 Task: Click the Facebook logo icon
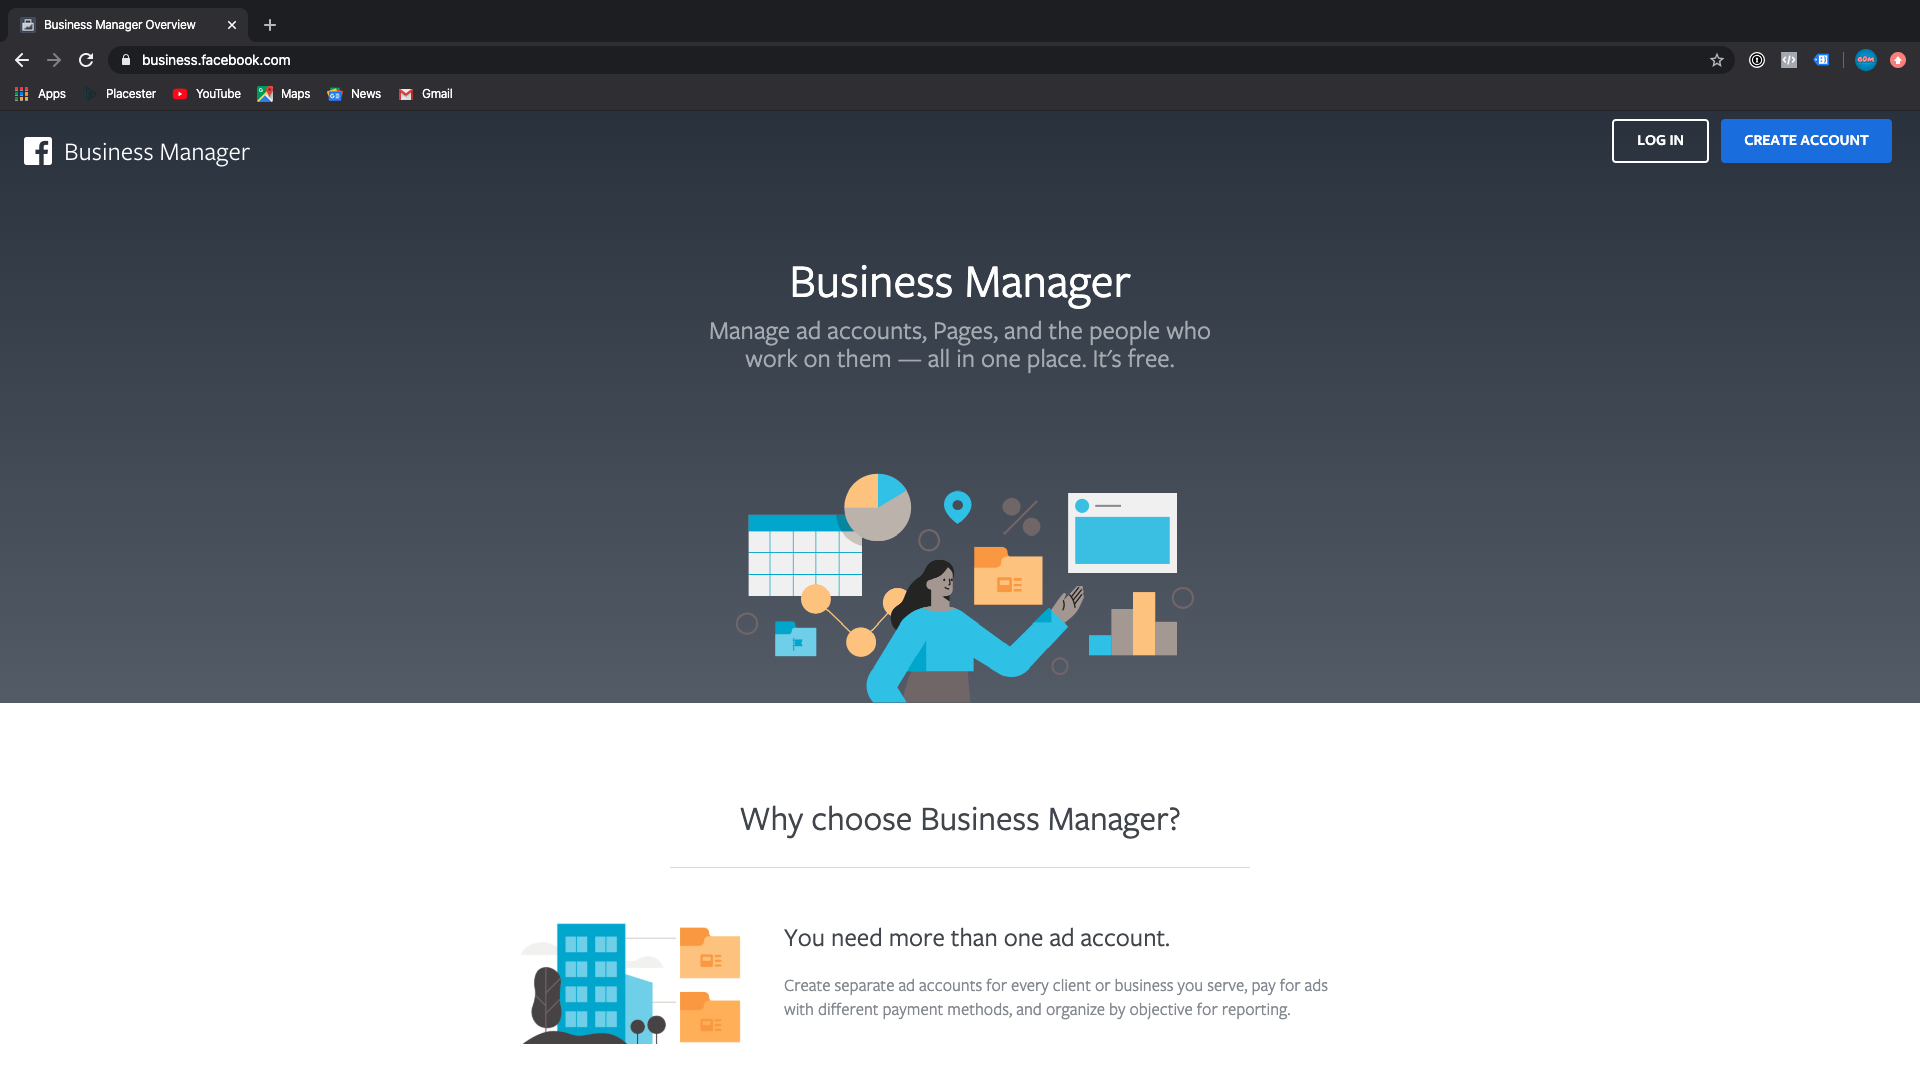point(37,150)
